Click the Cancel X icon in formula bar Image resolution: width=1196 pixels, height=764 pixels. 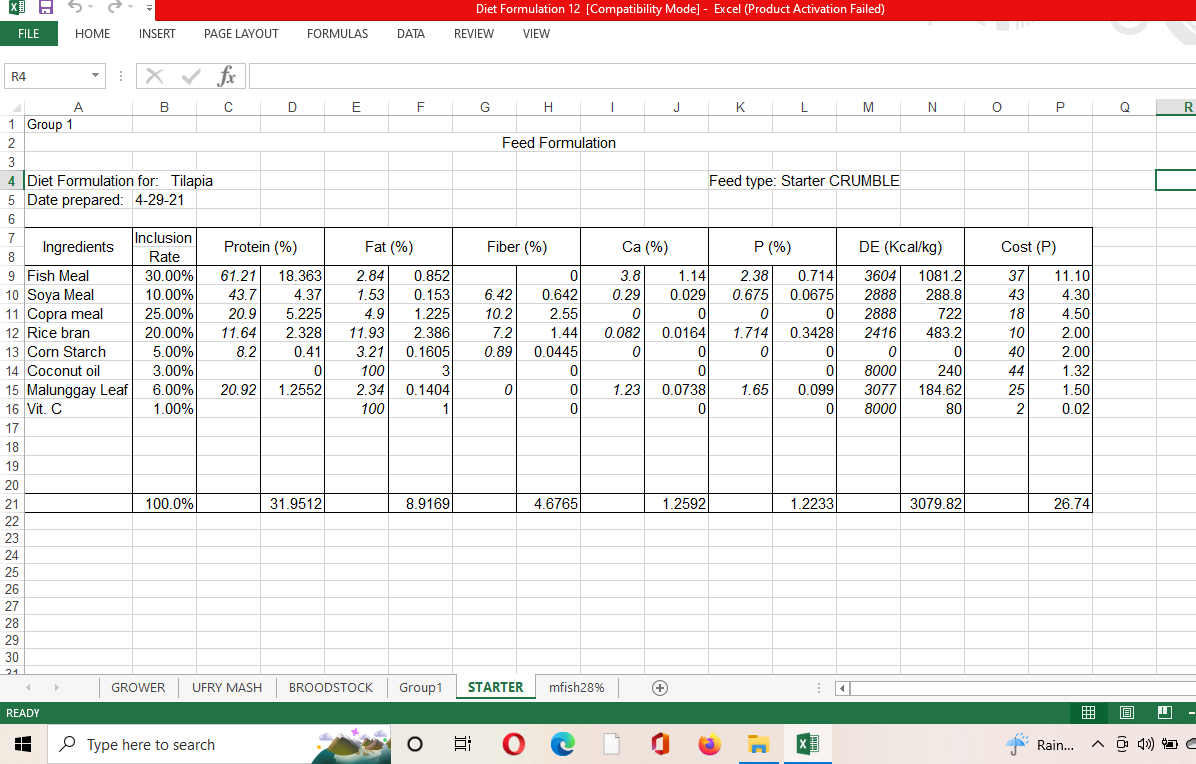(155, 75)
